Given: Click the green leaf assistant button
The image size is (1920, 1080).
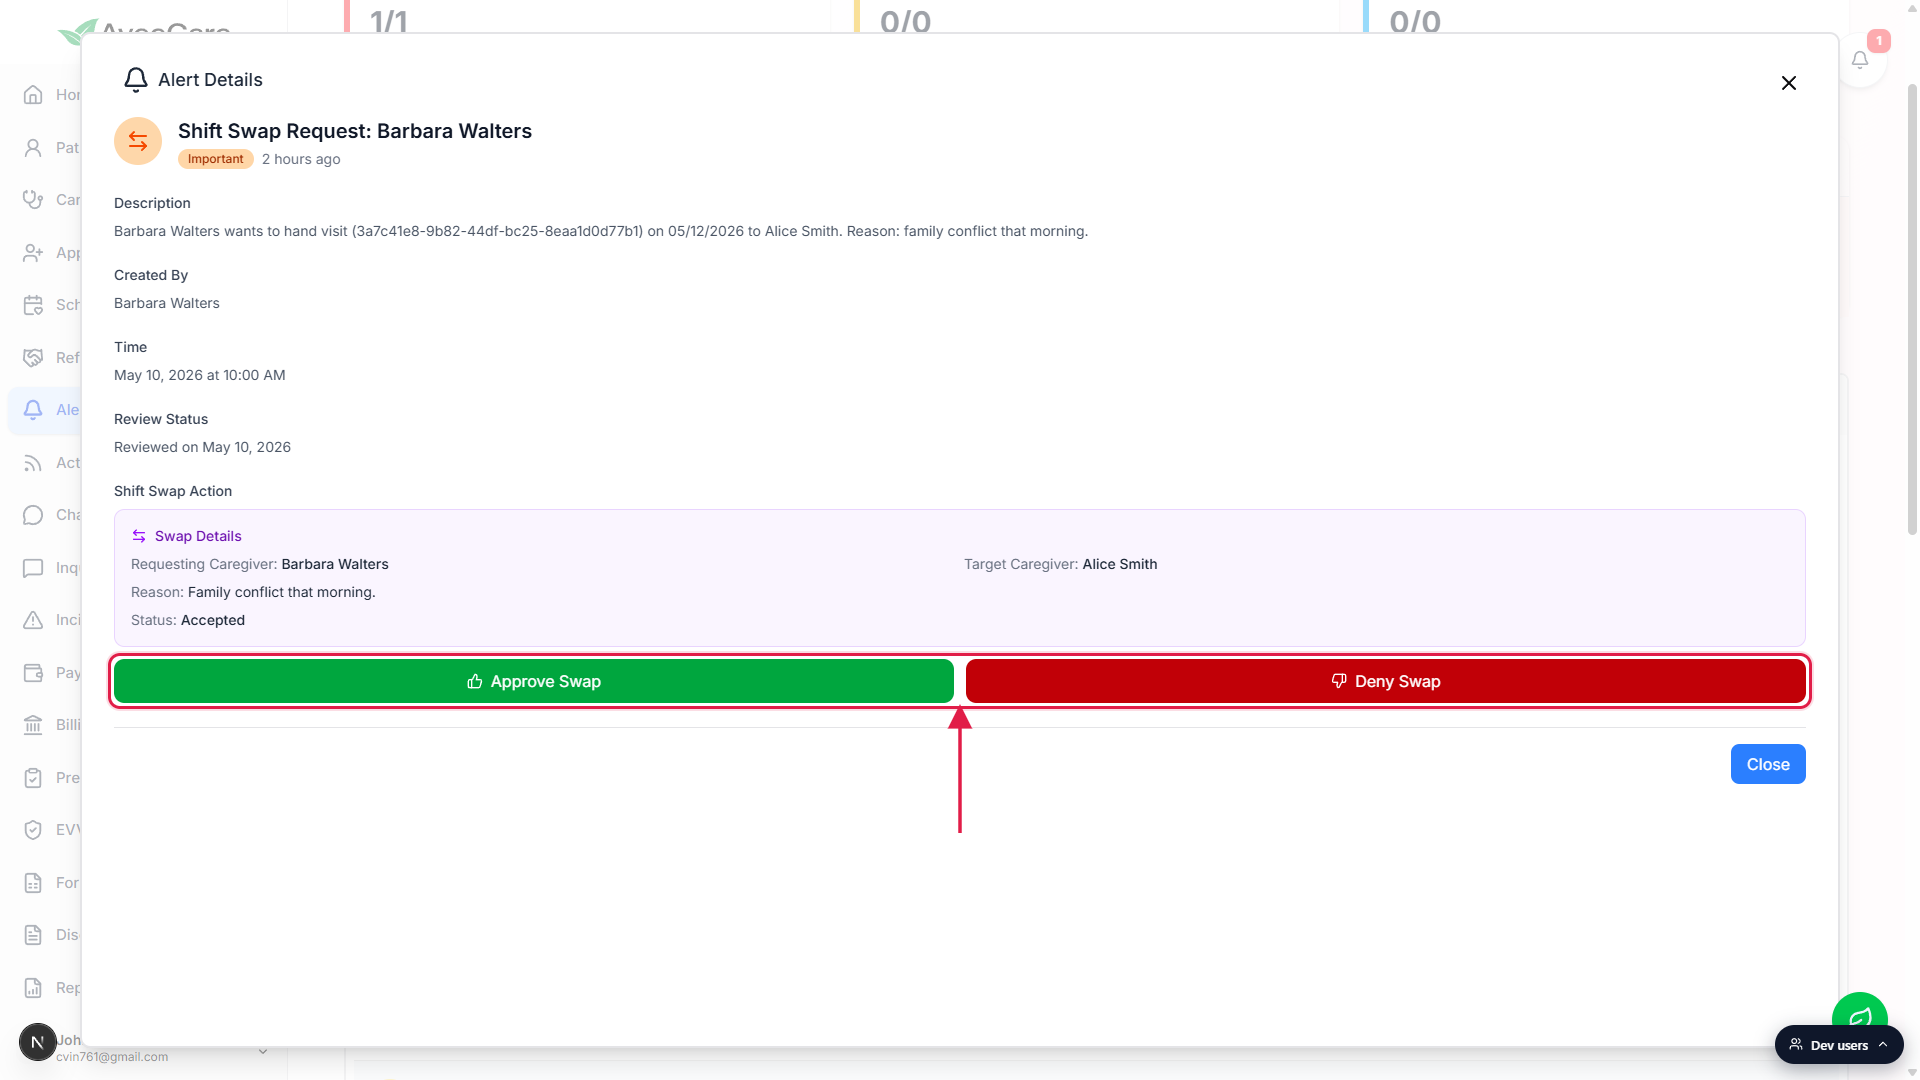Looking at the screenshot, I should [x=1859, y=1012].
